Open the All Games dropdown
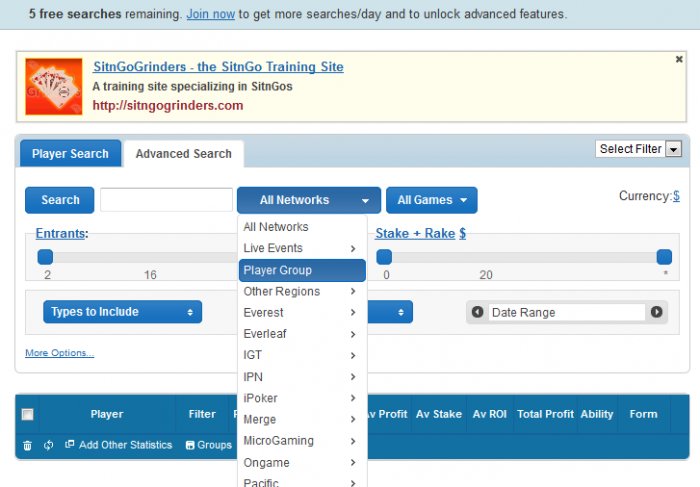The height and width of the screenshot is (487, 700). (x=431, y=200)
